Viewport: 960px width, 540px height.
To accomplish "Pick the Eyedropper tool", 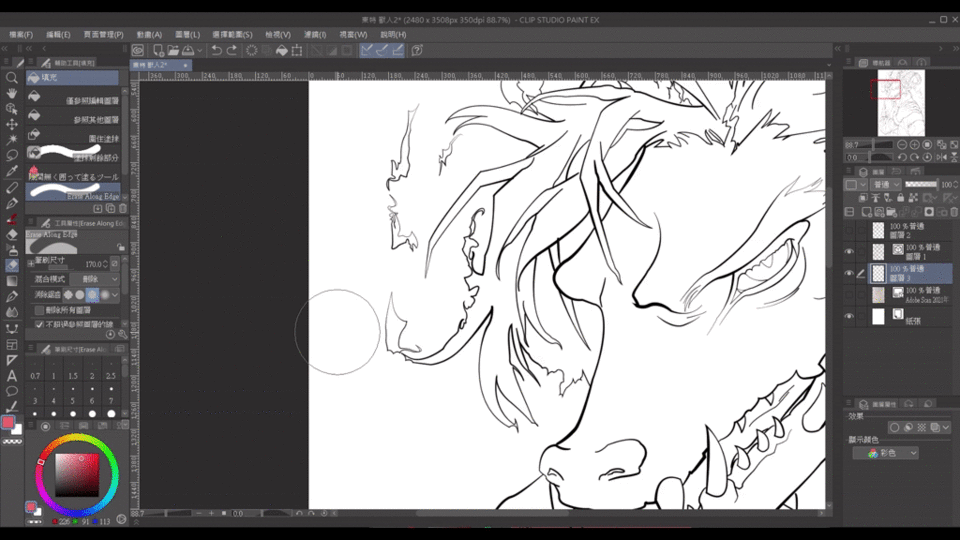I will (12, 171).
